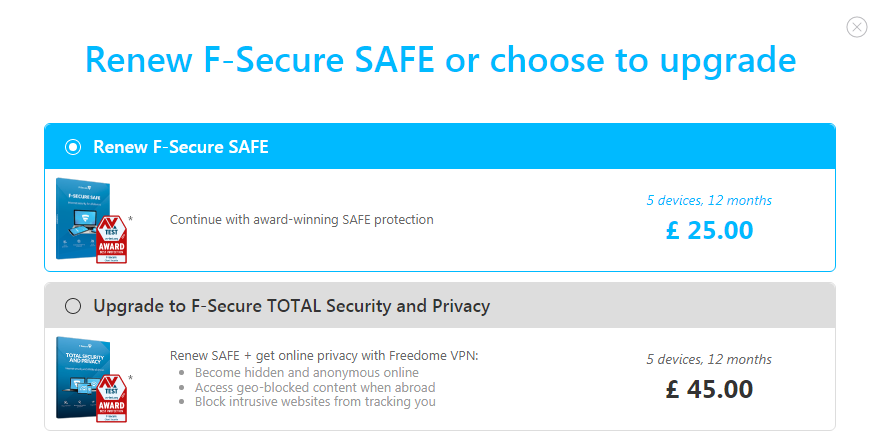This screenshot has height=432, width=885.
Task: Click the blue Renew F-Secure SAFE header bar
Action: click(450, 147)
